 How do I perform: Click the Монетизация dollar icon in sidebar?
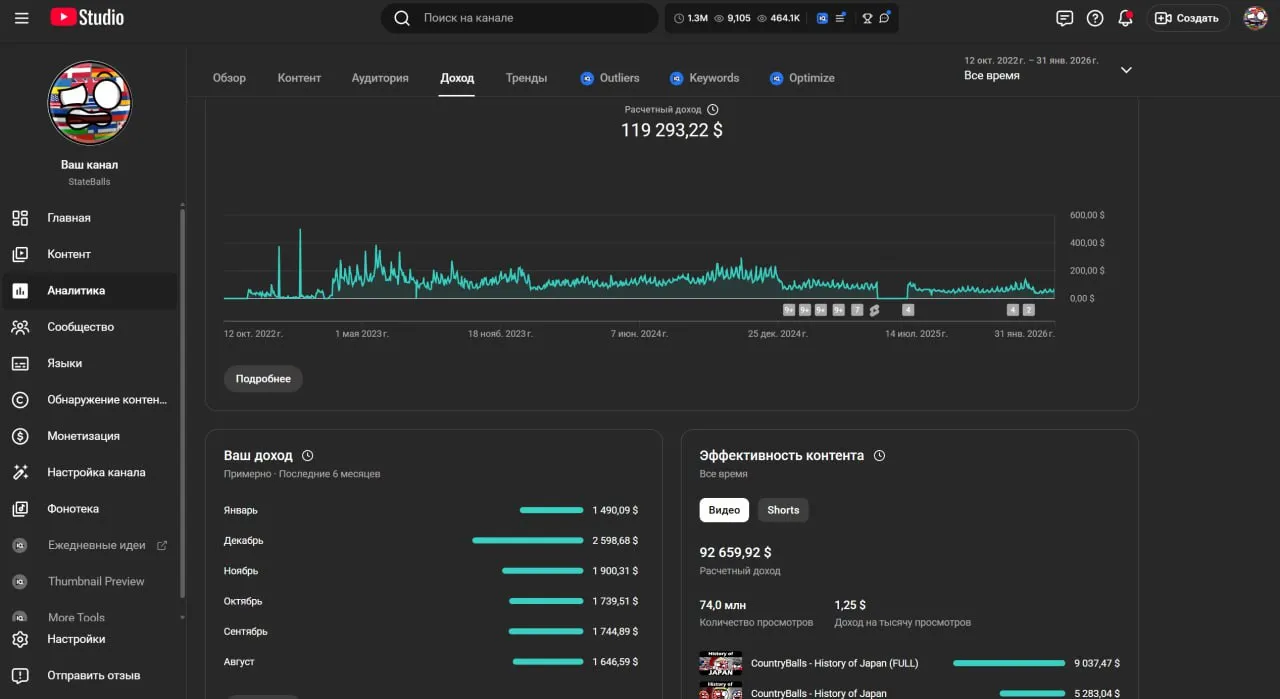(20, 436)
